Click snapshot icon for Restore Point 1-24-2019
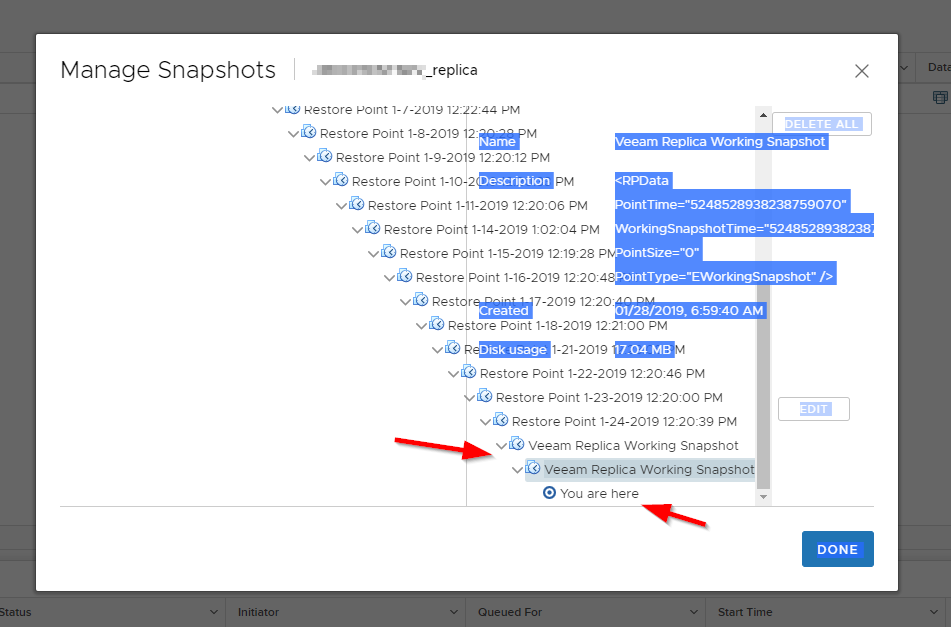951x627 pixels. (x=501, y=420)
